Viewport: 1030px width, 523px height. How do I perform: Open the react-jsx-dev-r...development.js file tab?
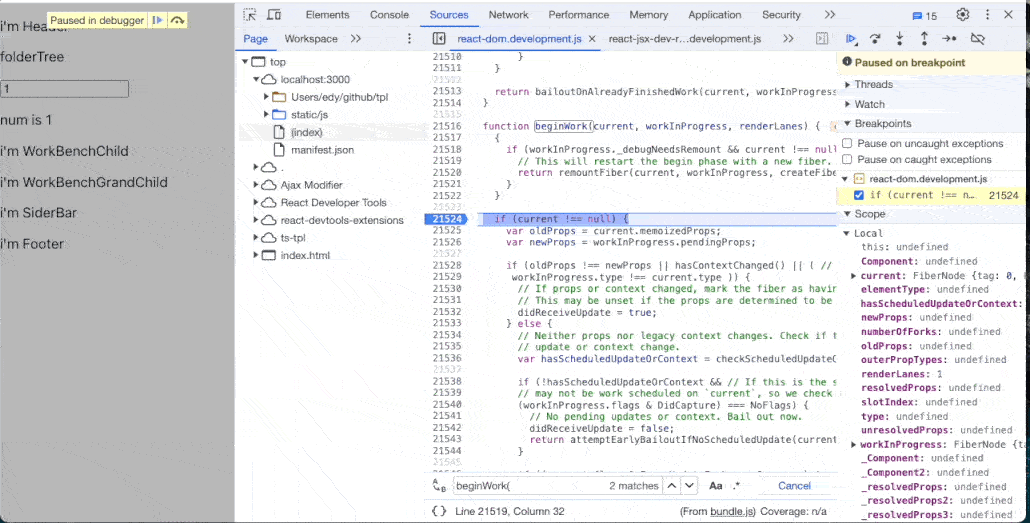click(x=684, y=39)
